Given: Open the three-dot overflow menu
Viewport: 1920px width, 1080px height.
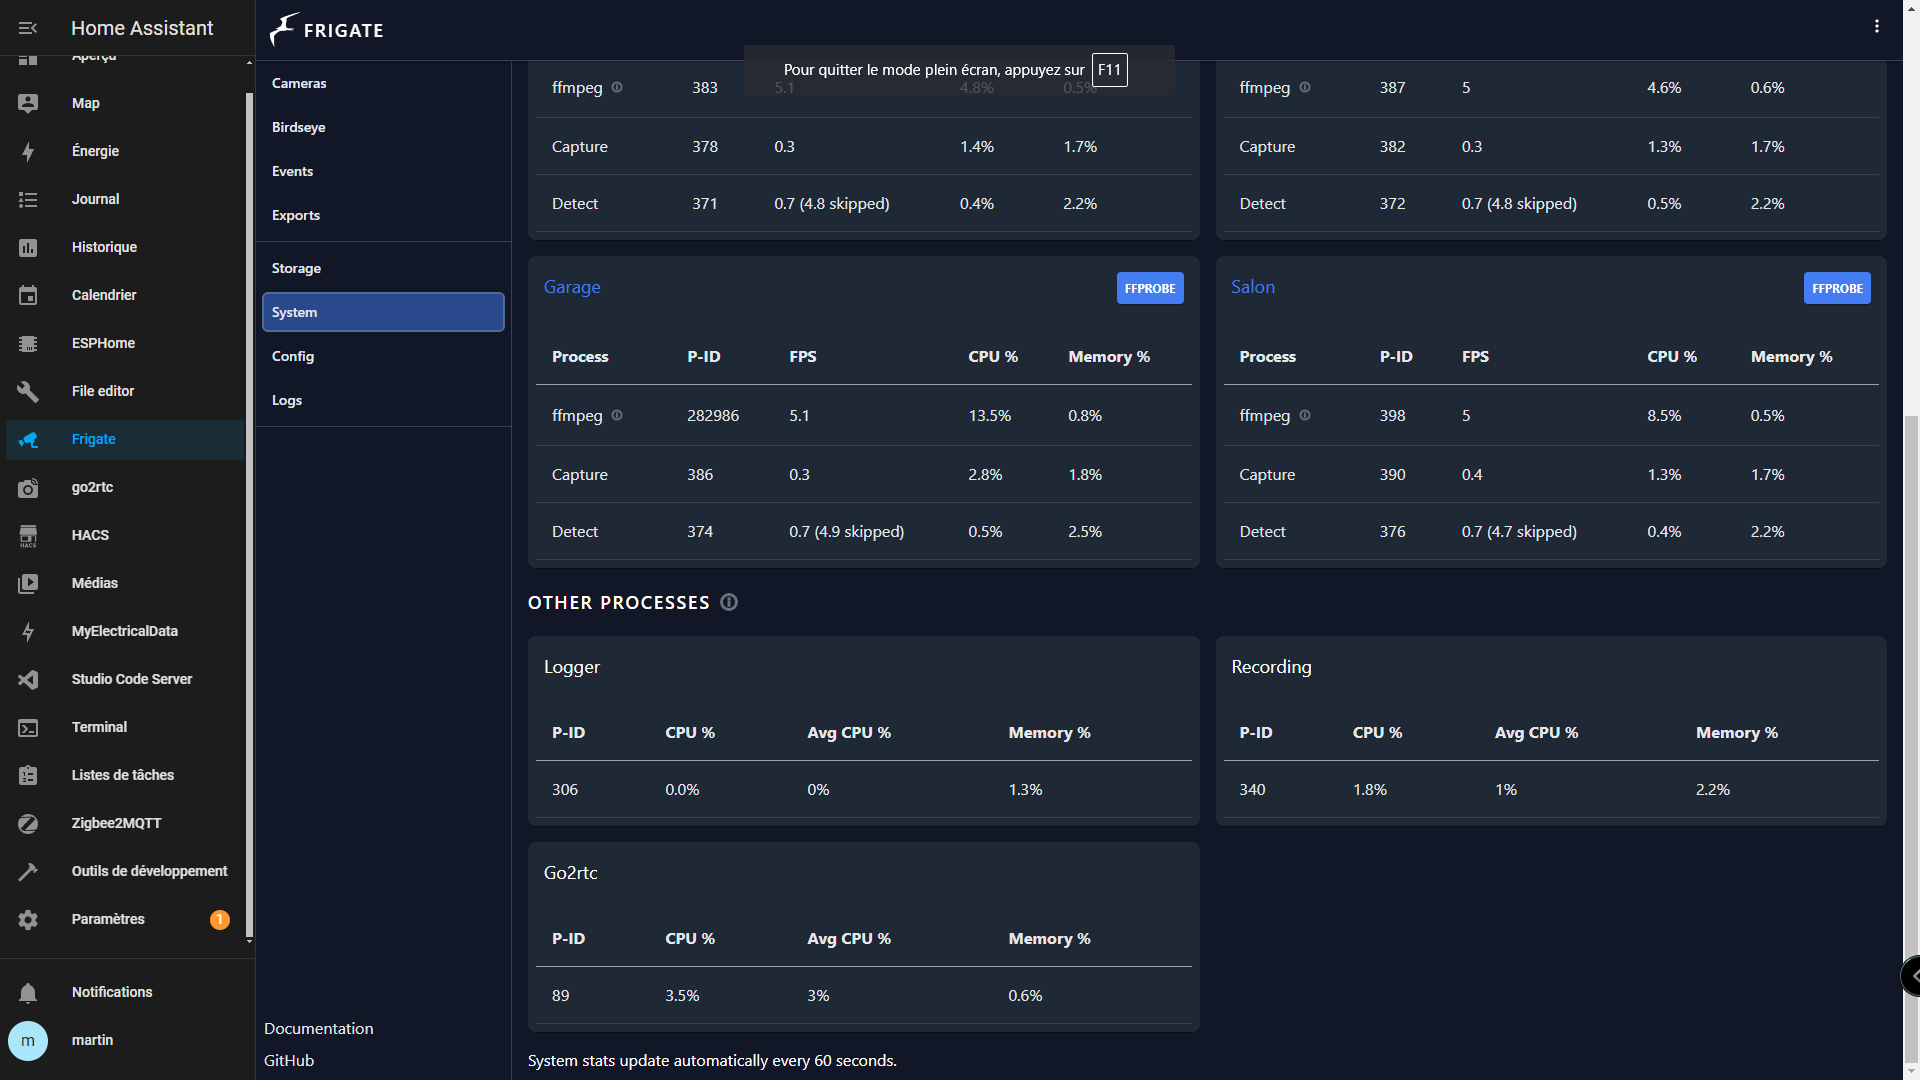Looking at the screenshot, I should point(1876,27).
